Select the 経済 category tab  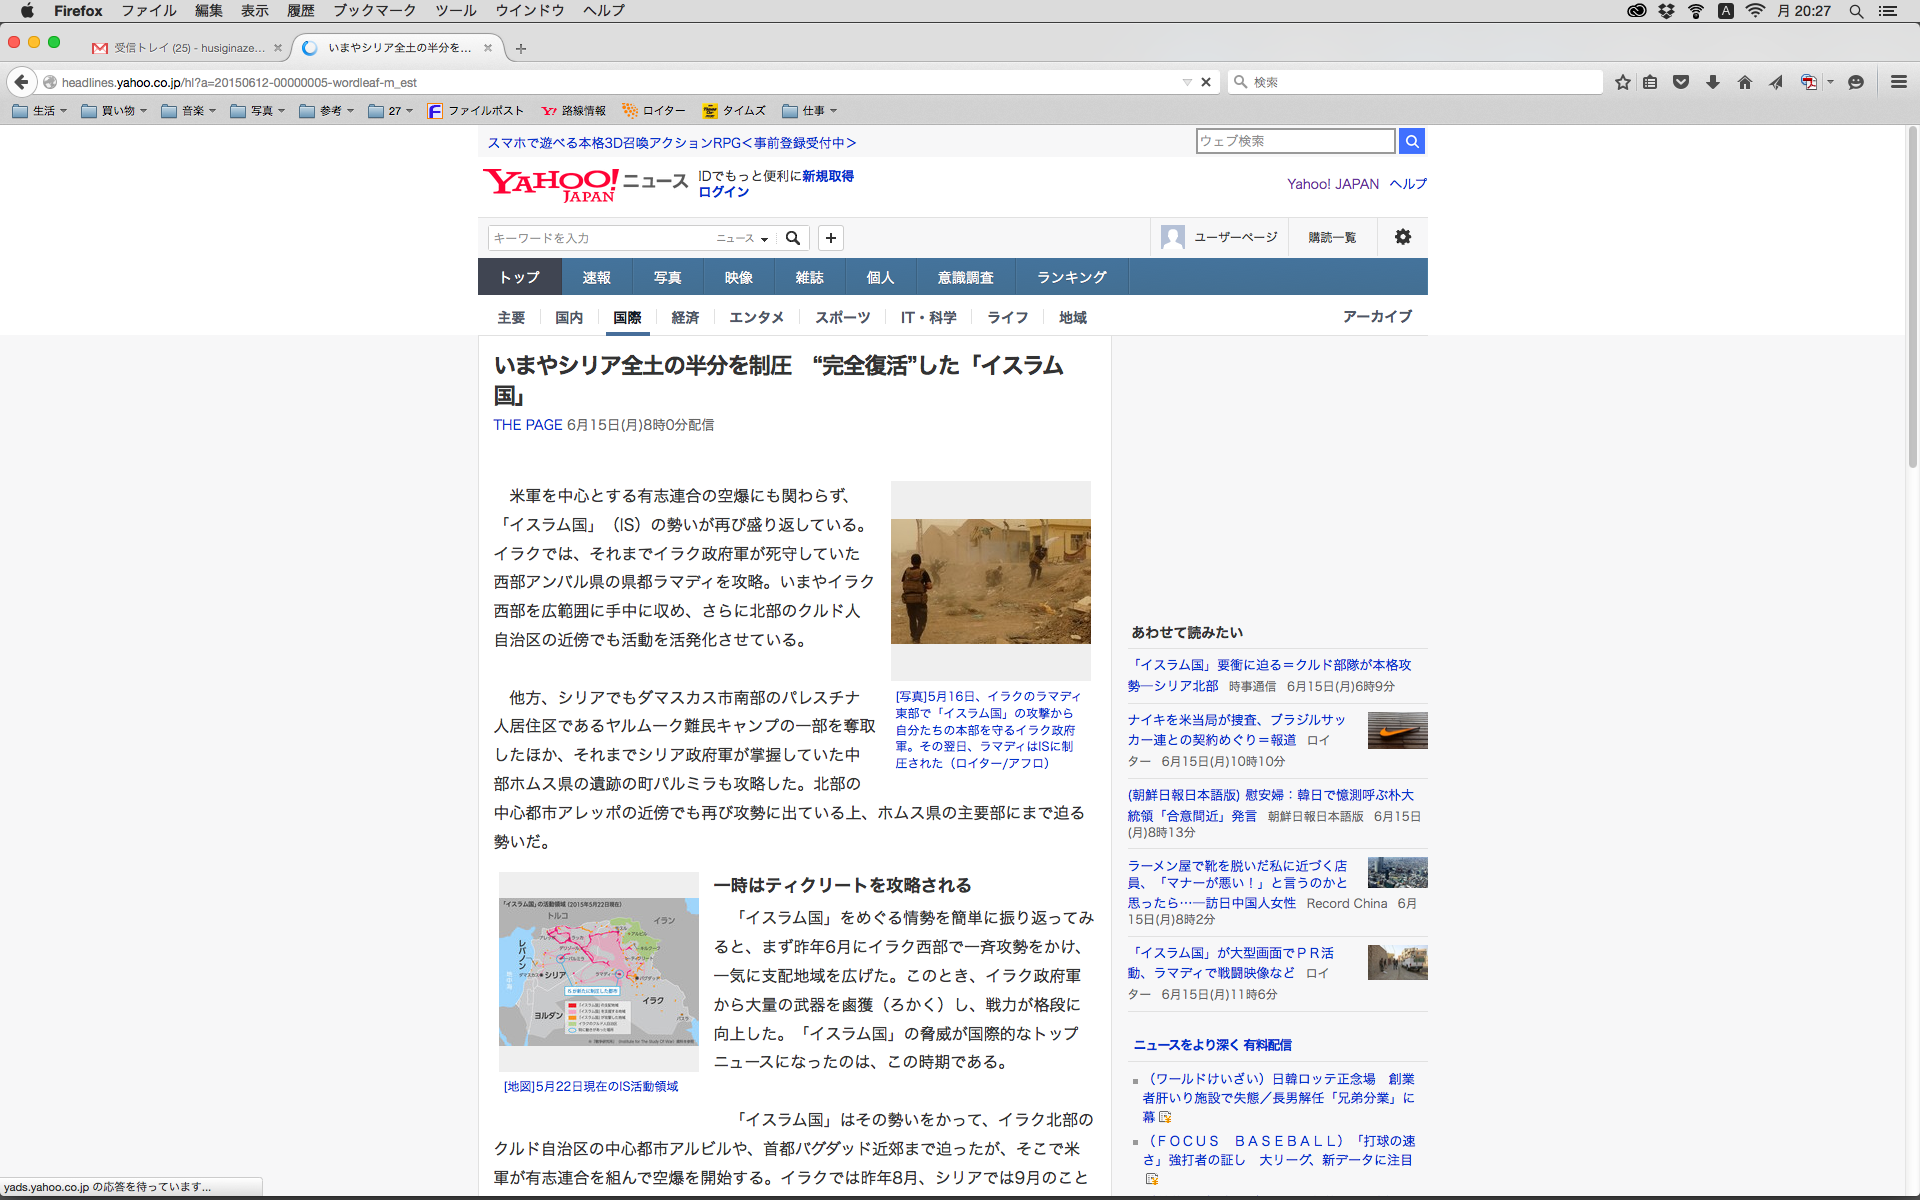(x=685, y=317)
